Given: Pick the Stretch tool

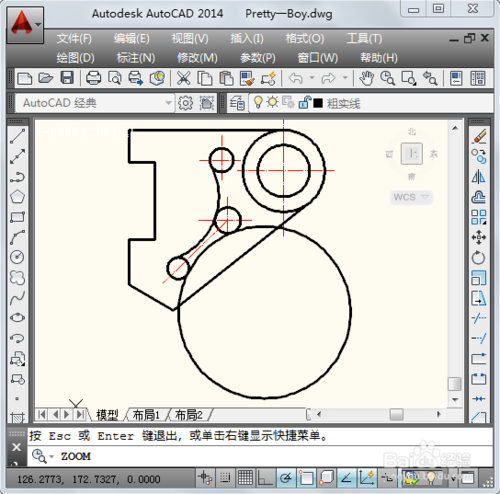Looking at the screenshot, I should [x=479, y=298].
